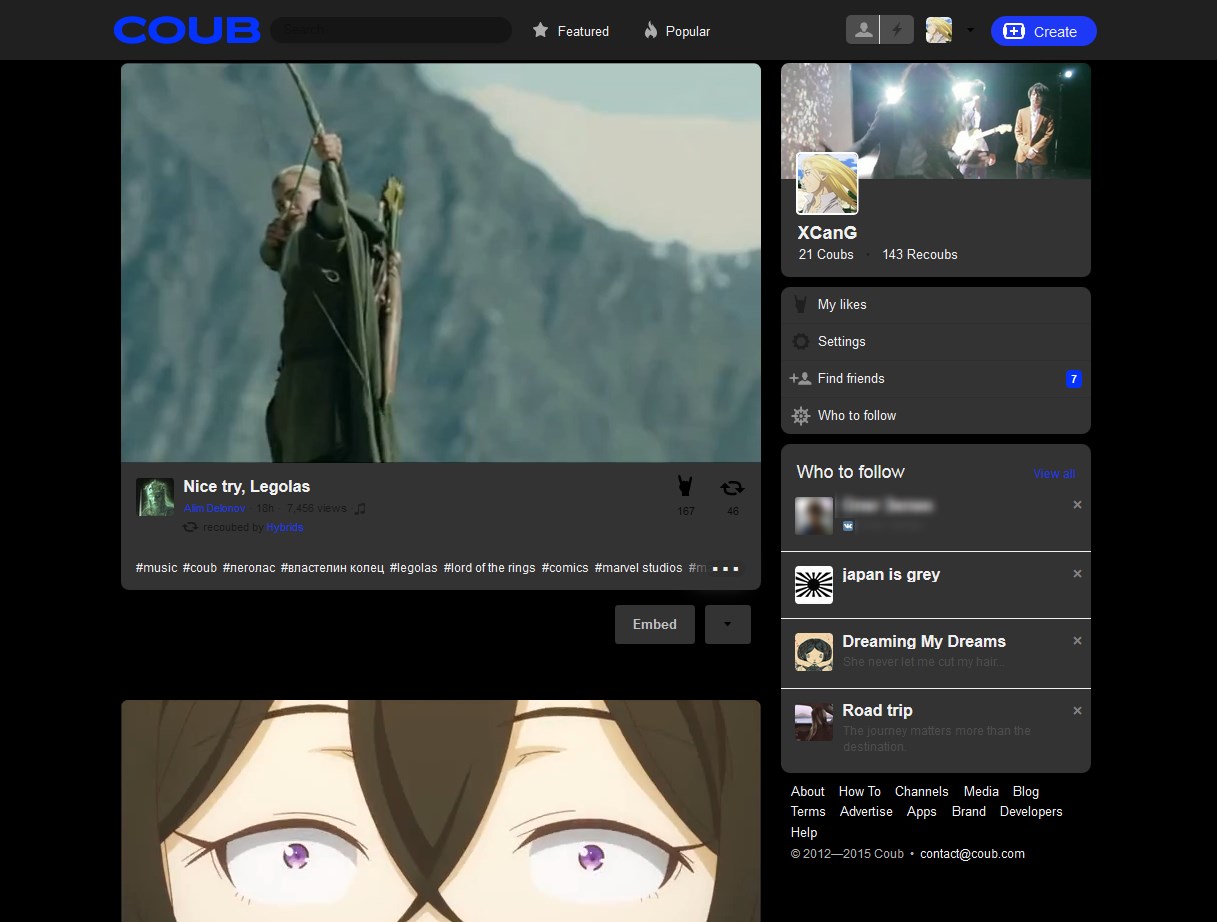Open the Advertise footer link
Image resolution: width=1217 pixels, height=922 pixels.
tap(866, 811)
